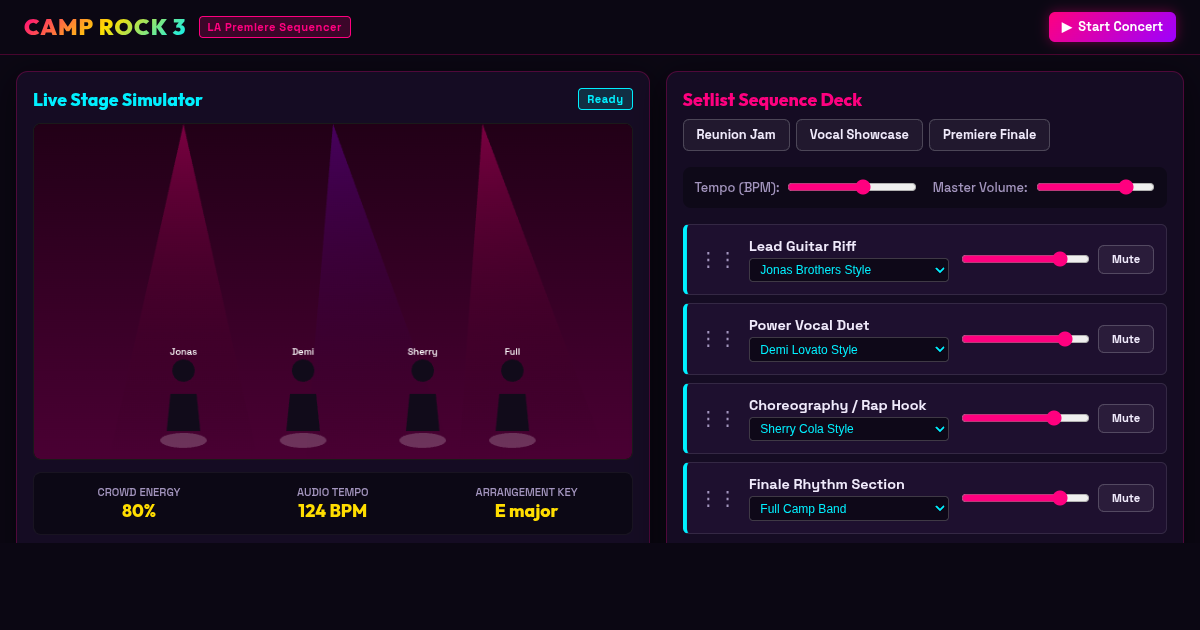The width and height of the screenshot is (1200, 630).
Task: Select the Full band performer figure on stage
Action: tap(512, 397)
